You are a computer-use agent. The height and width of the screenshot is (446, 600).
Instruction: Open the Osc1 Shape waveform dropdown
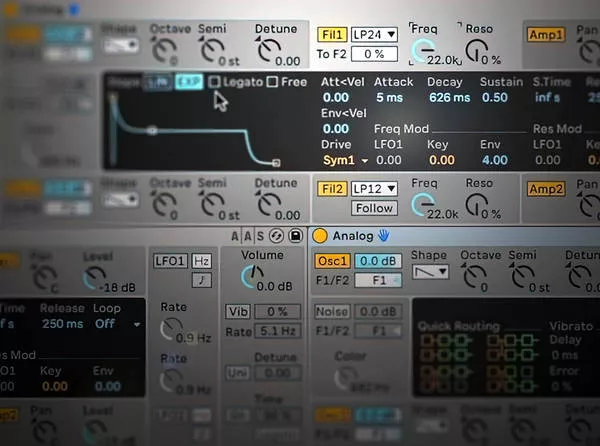pos(430,272)
